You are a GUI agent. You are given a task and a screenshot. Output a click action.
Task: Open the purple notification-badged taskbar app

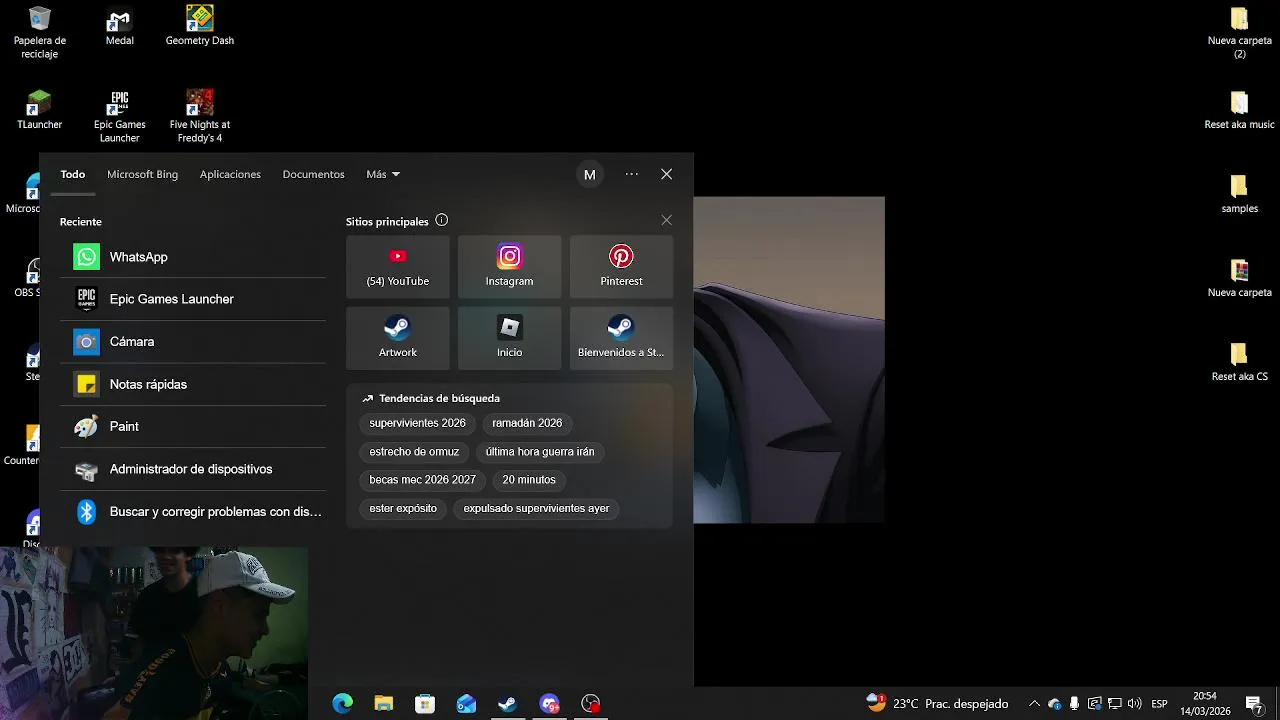549,704
